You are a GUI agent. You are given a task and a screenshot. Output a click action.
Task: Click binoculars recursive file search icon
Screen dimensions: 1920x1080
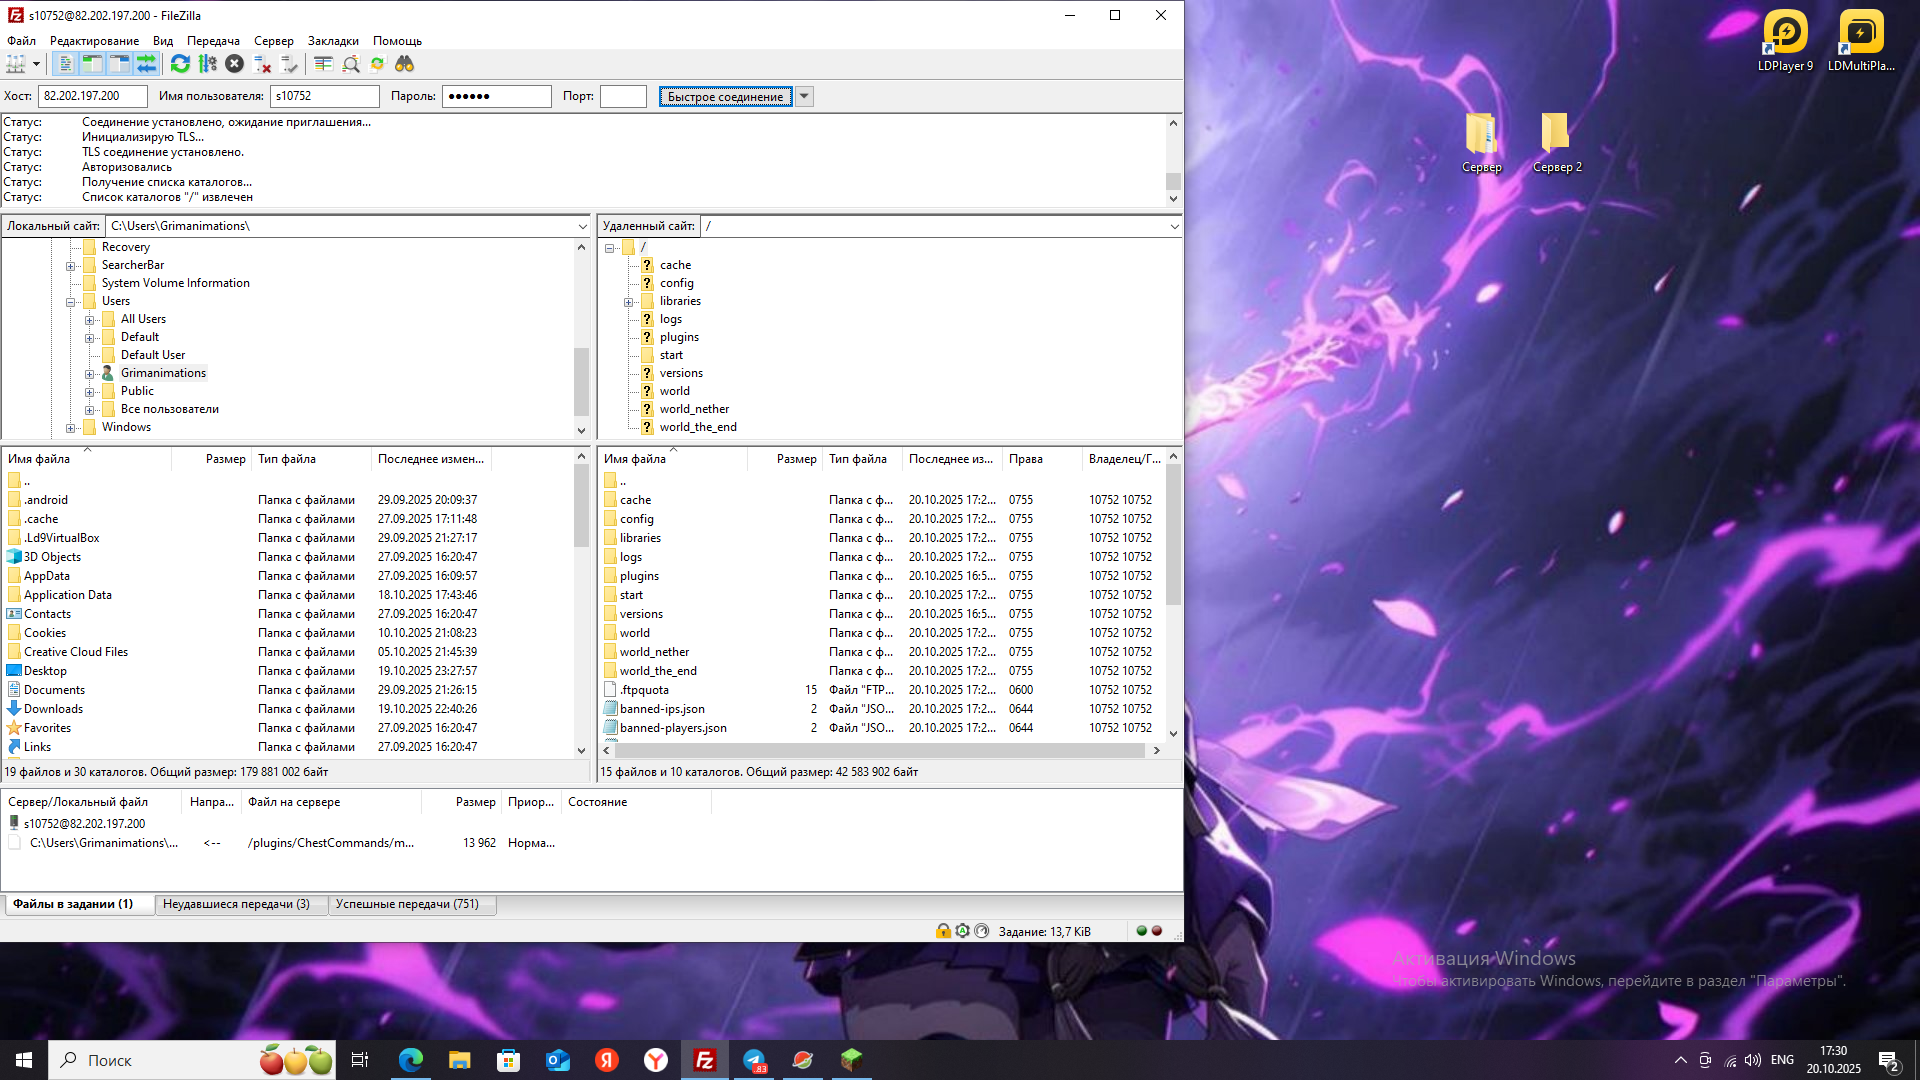click(x=404, y=64)
